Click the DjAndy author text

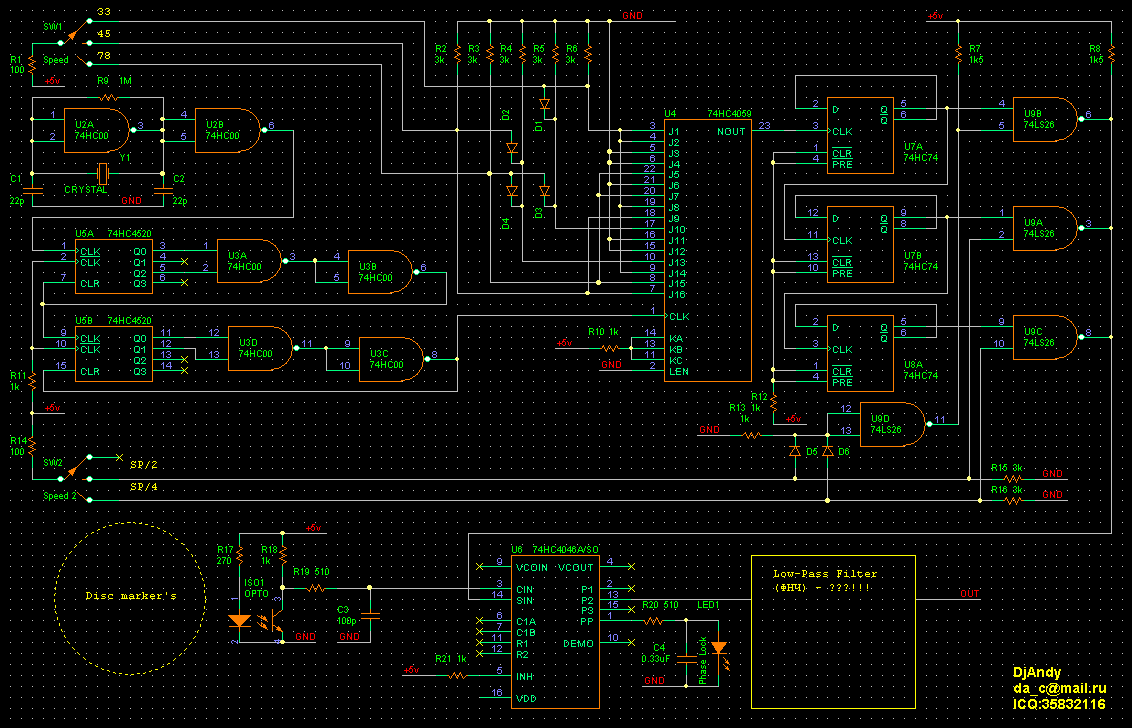click(x=1037, y=672)
